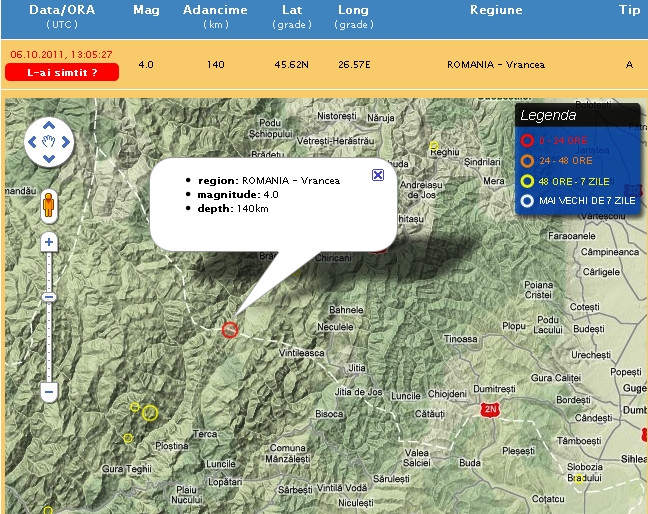Pan the map right with the arrow
This screenshot has width=648, height=514.
tap(66, 142)
